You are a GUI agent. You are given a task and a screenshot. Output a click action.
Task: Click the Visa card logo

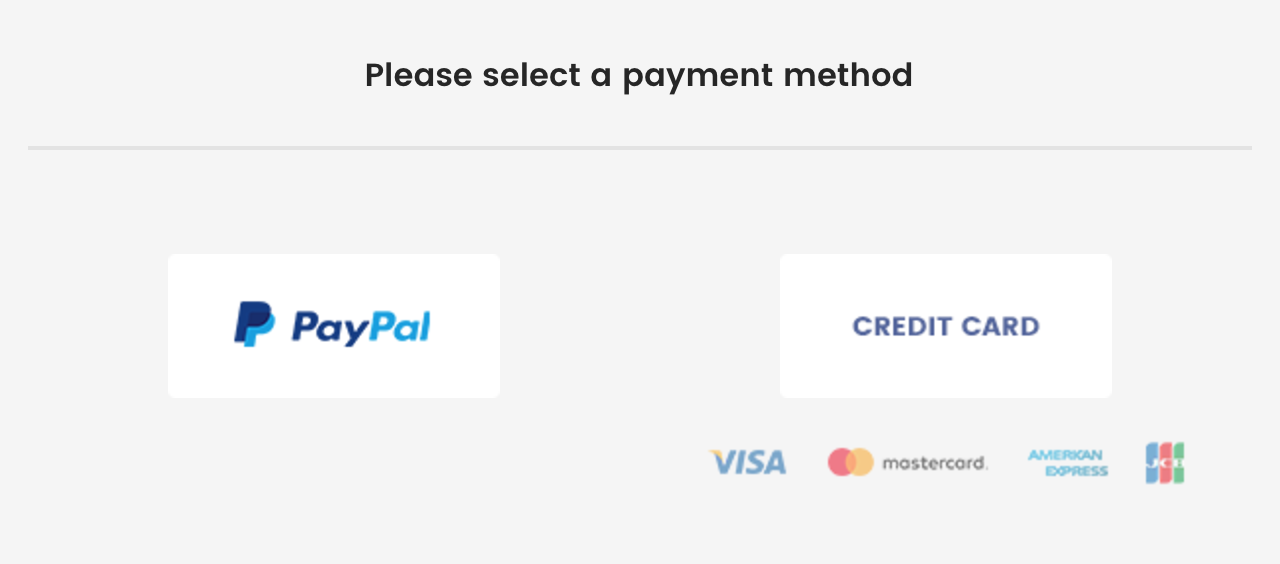click(748, 462)
